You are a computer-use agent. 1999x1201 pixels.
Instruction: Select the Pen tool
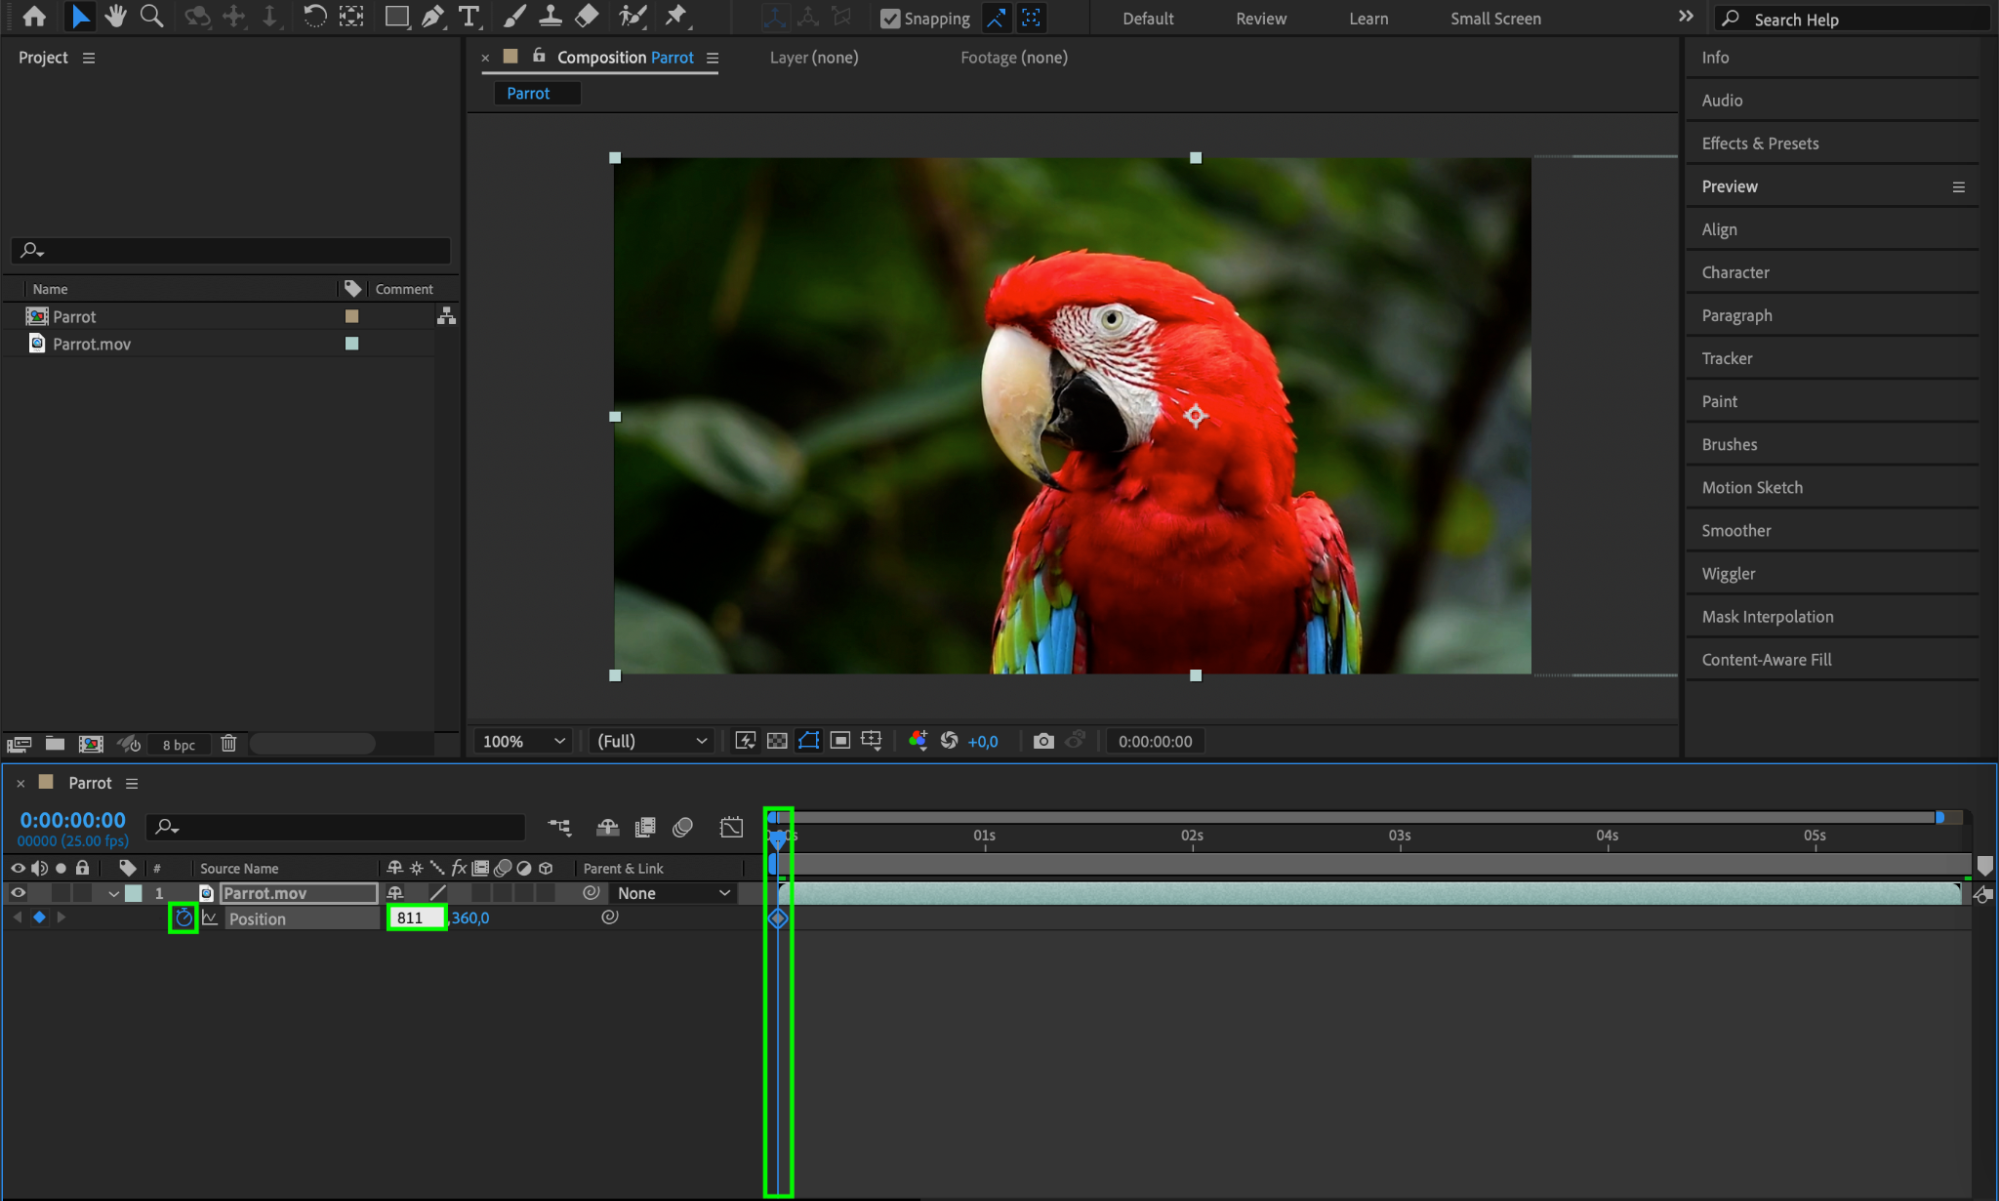(x=432, y=16)
